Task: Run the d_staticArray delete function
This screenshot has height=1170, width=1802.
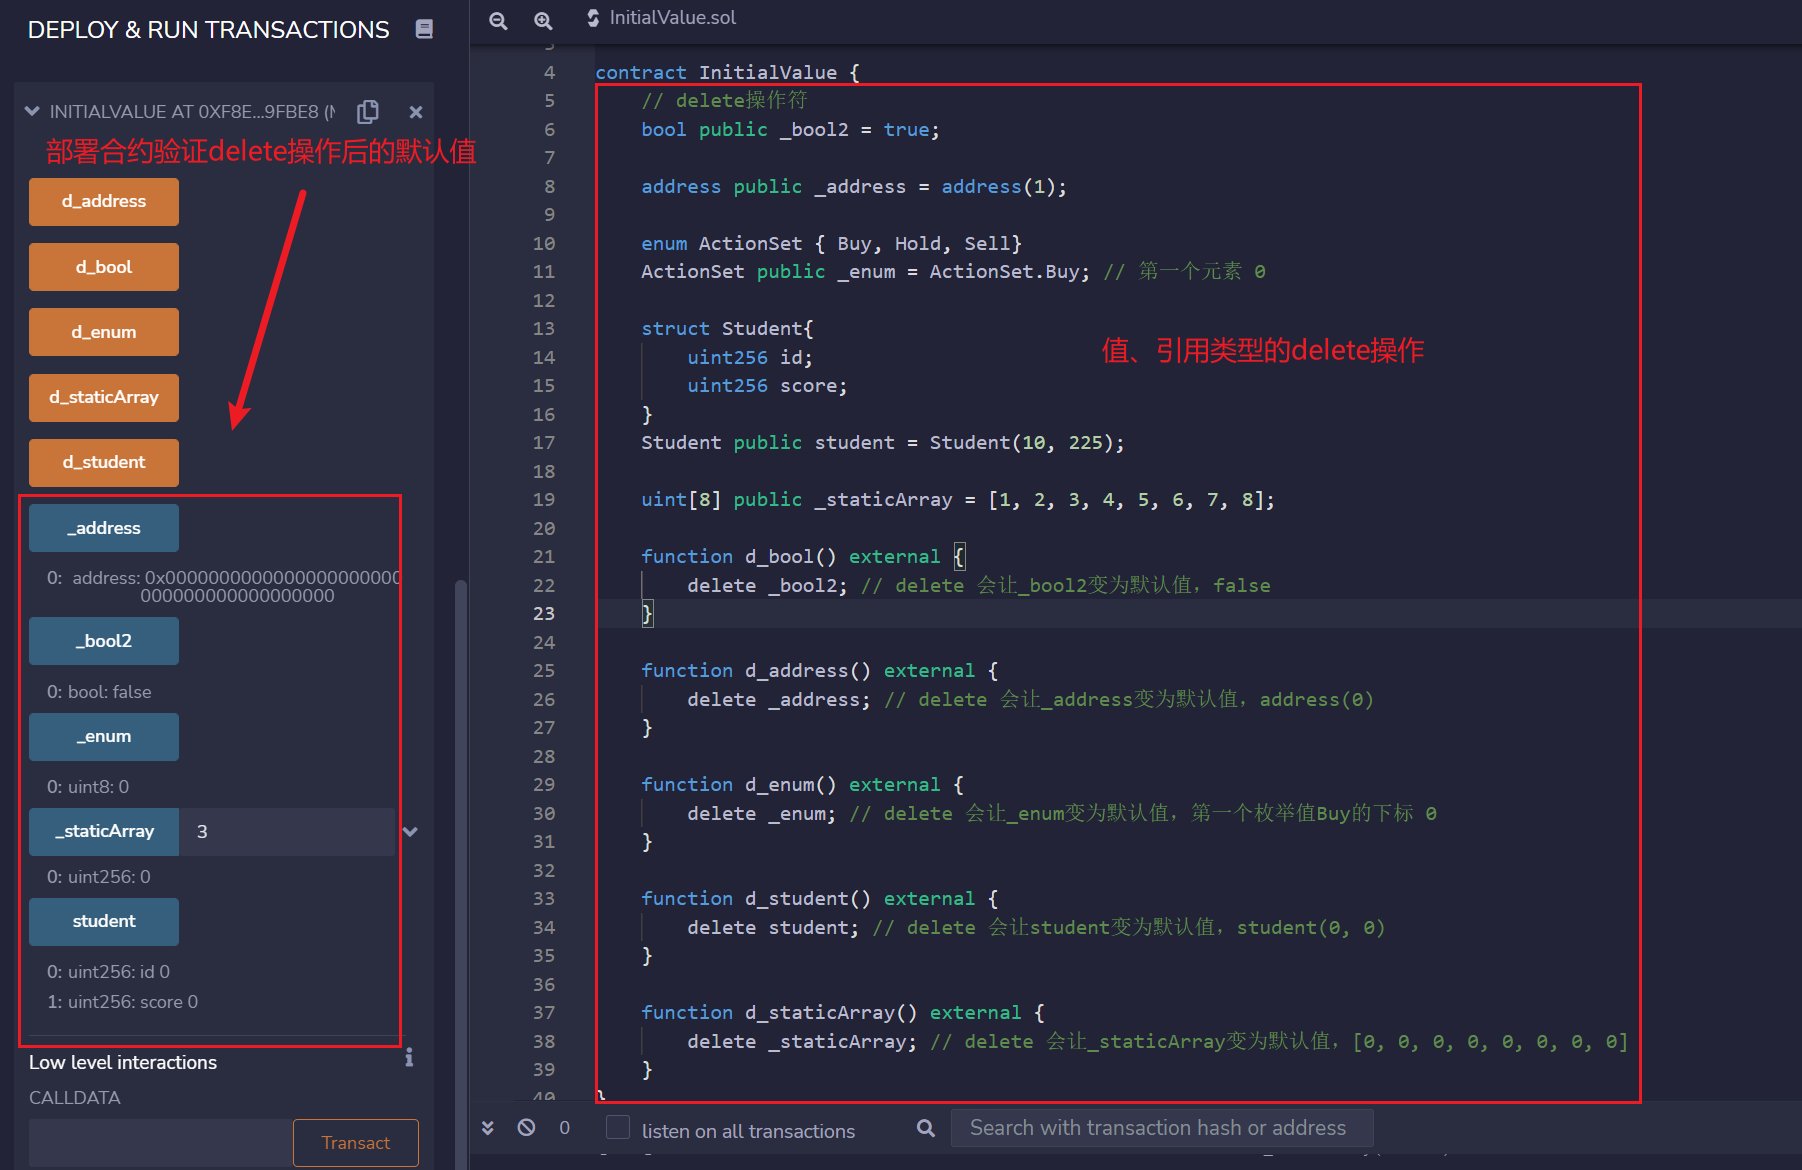Action: (x=104, y=398)
